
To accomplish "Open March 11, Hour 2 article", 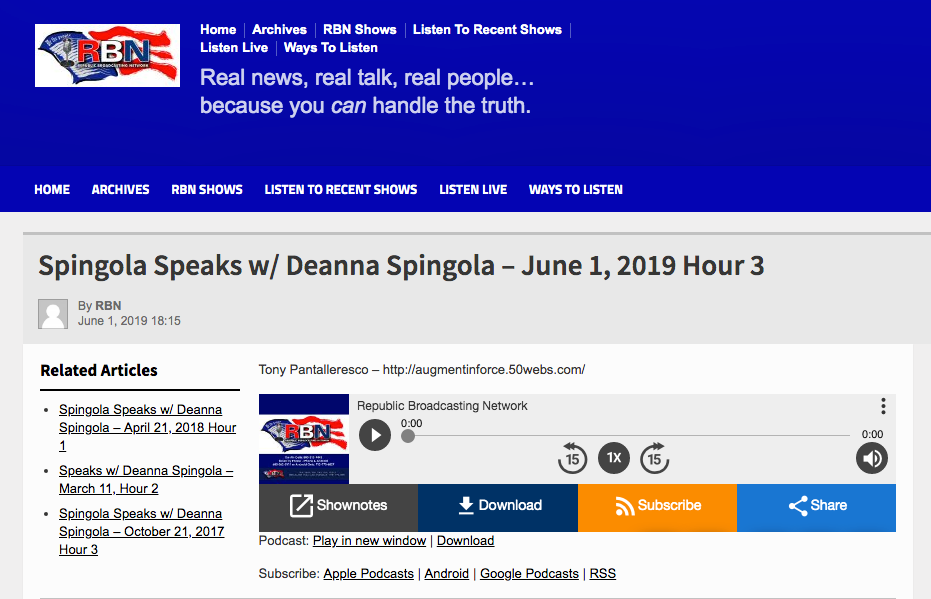I will 145,479.
